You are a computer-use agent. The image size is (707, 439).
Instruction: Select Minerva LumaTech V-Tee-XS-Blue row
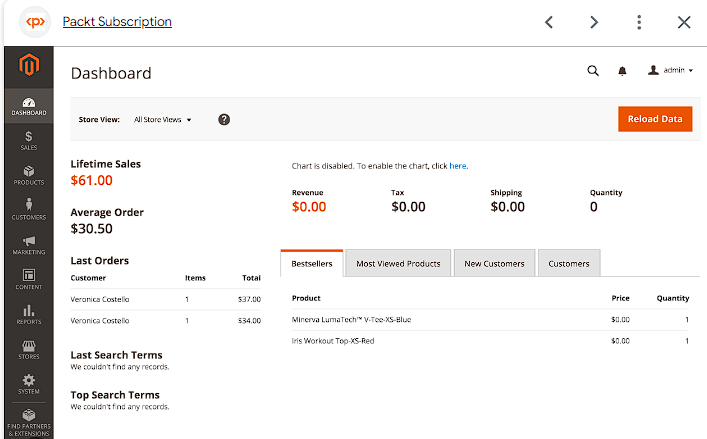[x=491, y=320]
